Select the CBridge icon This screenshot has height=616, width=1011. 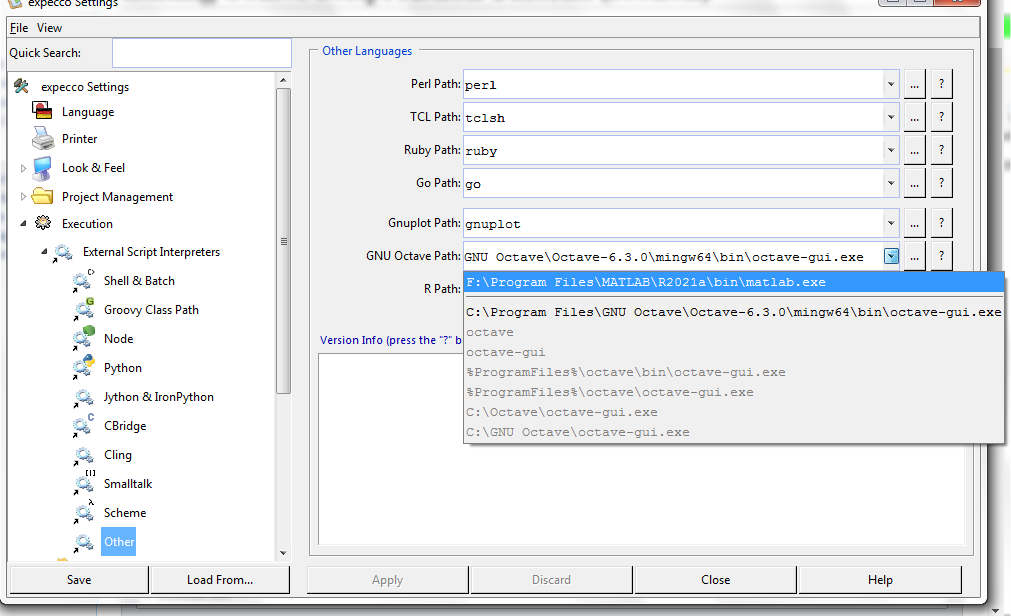coord(84,426)
